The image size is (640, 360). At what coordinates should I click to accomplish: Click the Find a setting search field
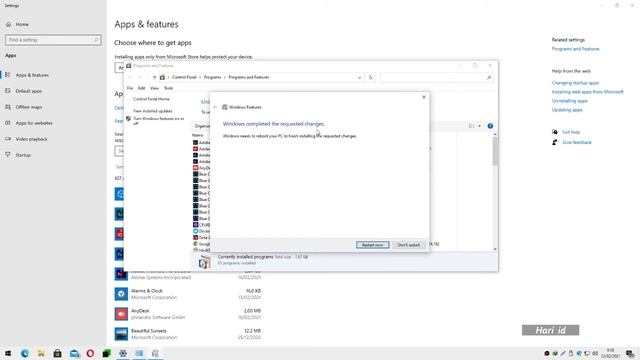click(x=53, y=40)
